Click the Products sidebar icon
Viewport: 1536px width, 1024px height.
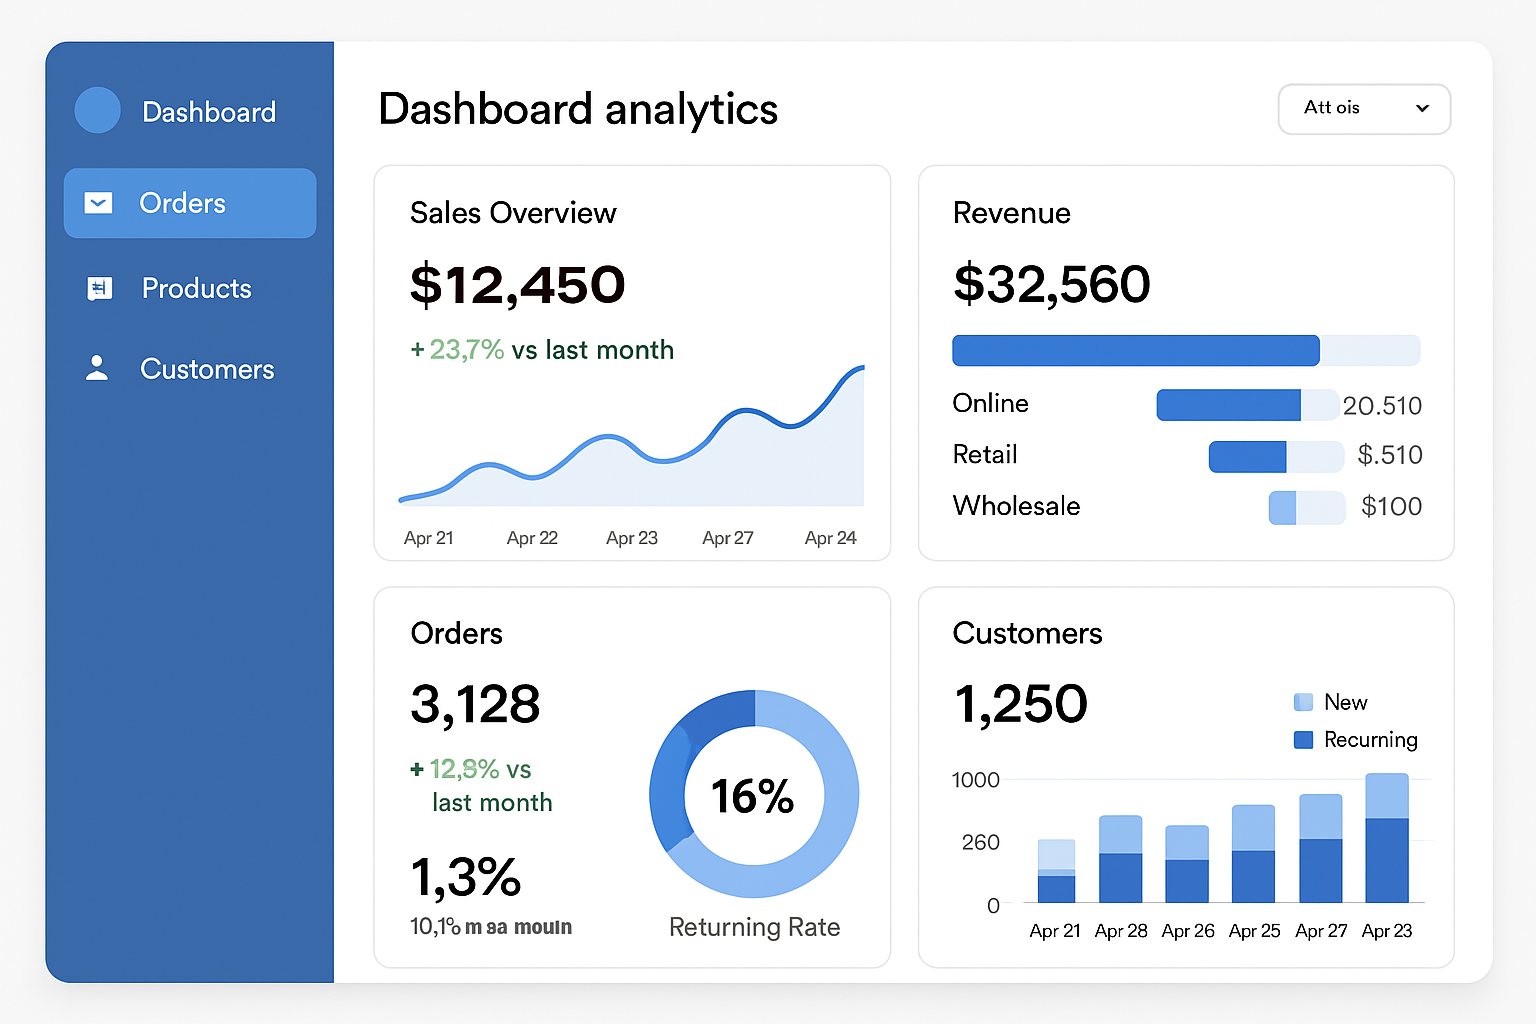99,289
